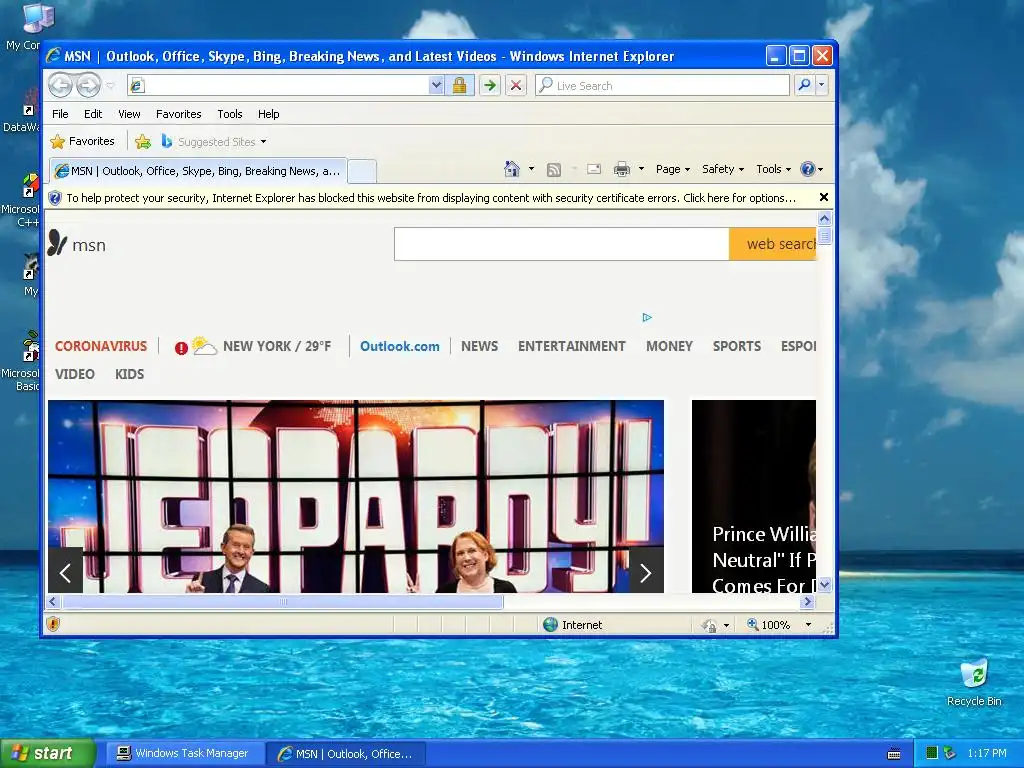Click the green Go arrow button
The width and height of the screenshot is (1024, 768).
click(x=489, y=85)
